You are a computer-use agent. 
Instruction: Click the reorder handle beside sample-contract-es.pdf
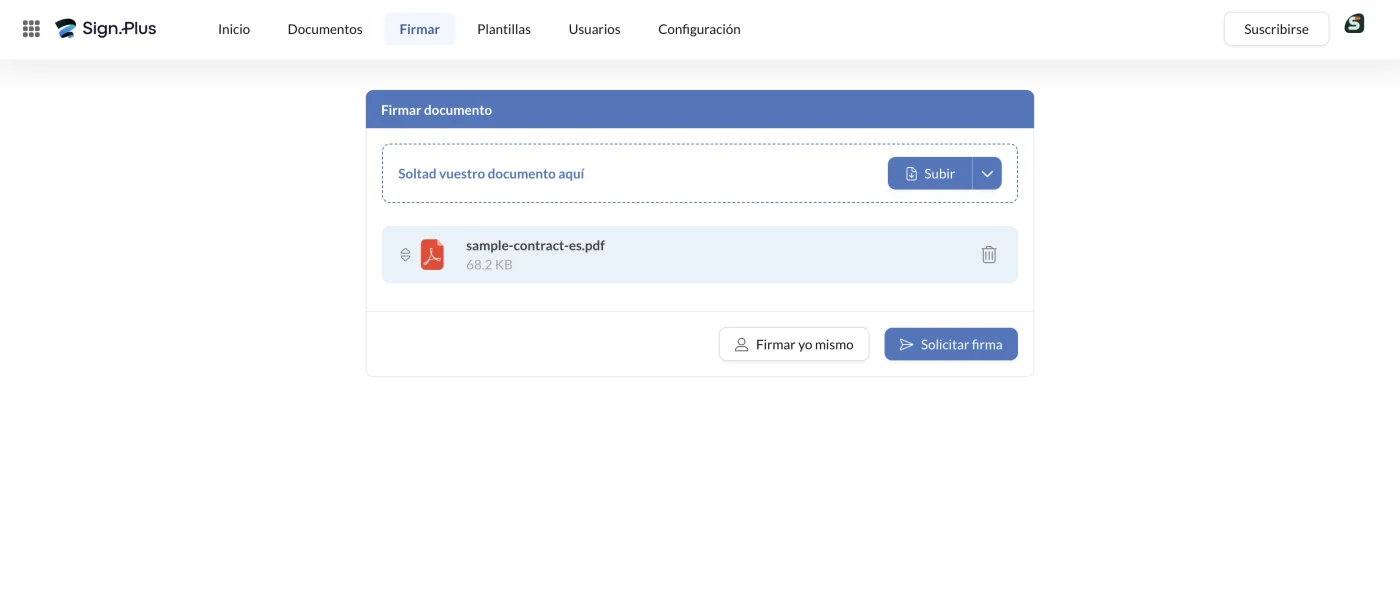[x=405, y=254]
